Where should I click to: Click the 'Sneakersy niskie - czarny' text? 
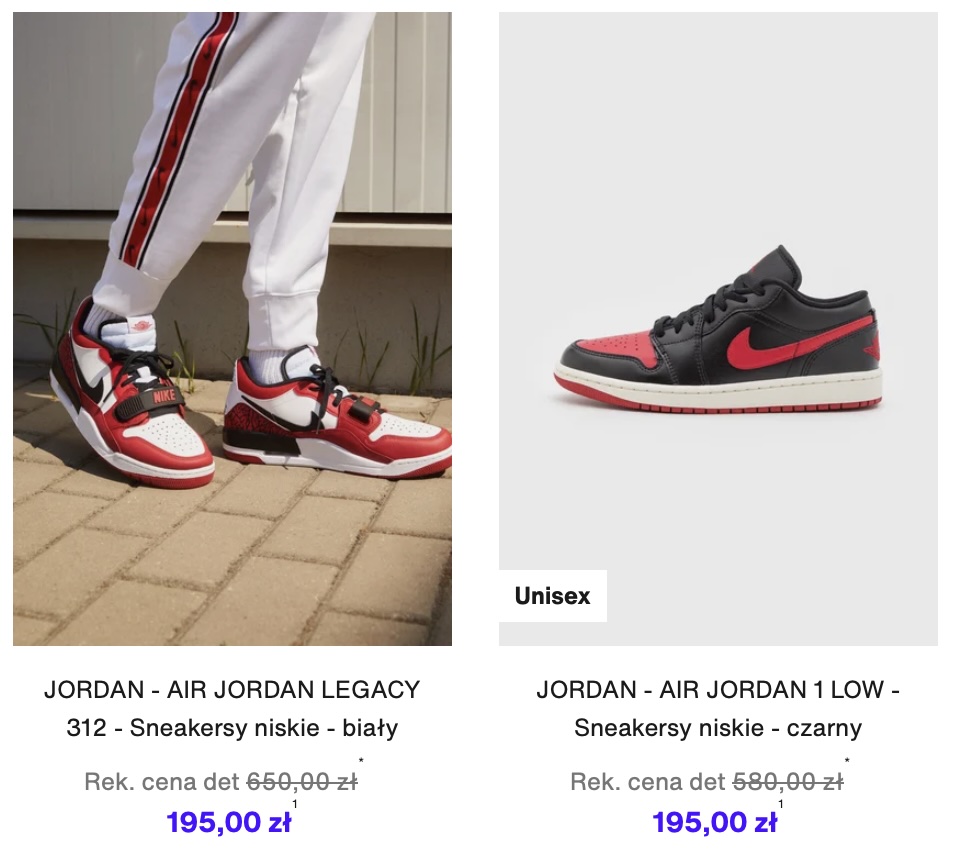point(718,728)
